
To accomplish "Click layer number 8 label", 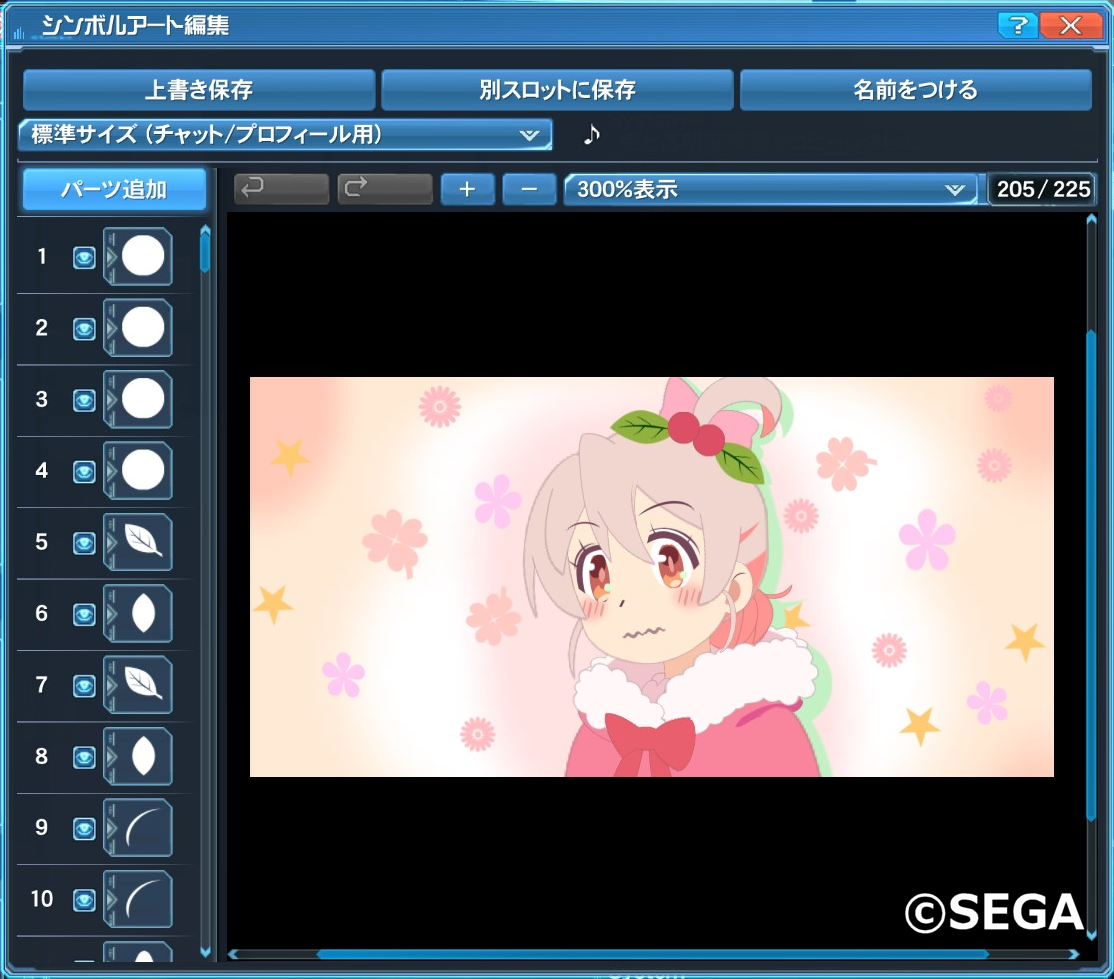I will pos(42,756).
